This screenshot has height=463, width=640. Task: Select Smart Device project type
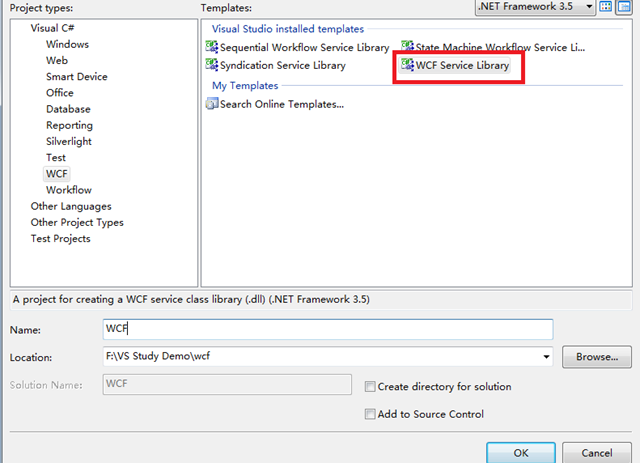coord(77,77)
